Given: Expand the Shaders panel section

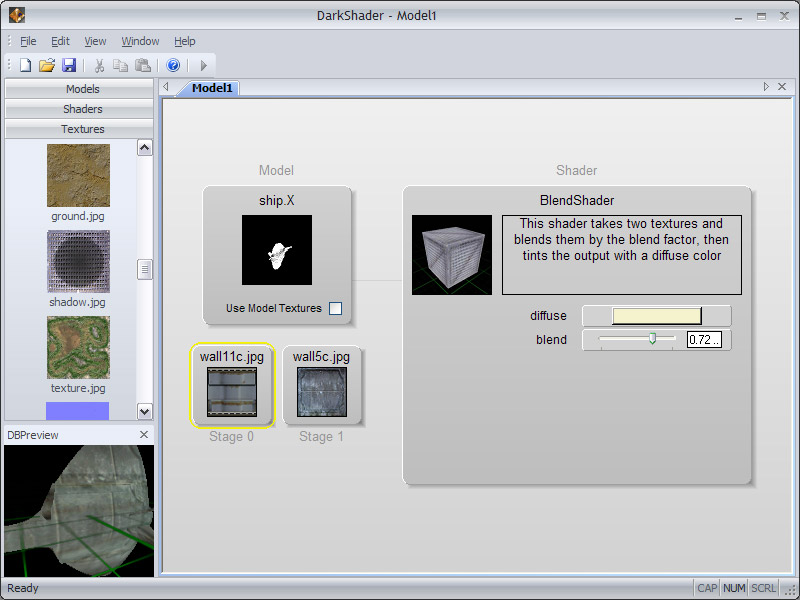Looking at the screenshot, I should 82,109.
